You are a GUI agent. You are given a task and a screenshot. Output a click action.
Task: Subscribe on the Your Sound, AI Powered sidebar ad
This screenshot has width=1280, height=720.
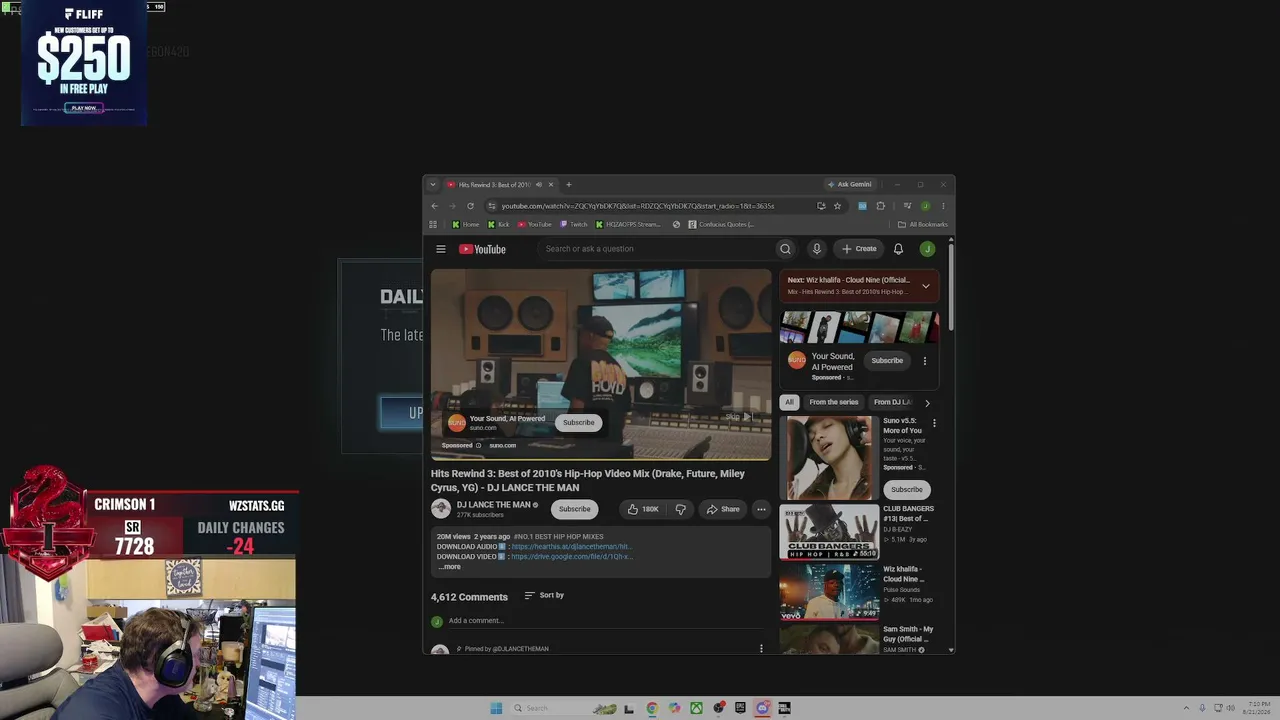click(887, 361)
